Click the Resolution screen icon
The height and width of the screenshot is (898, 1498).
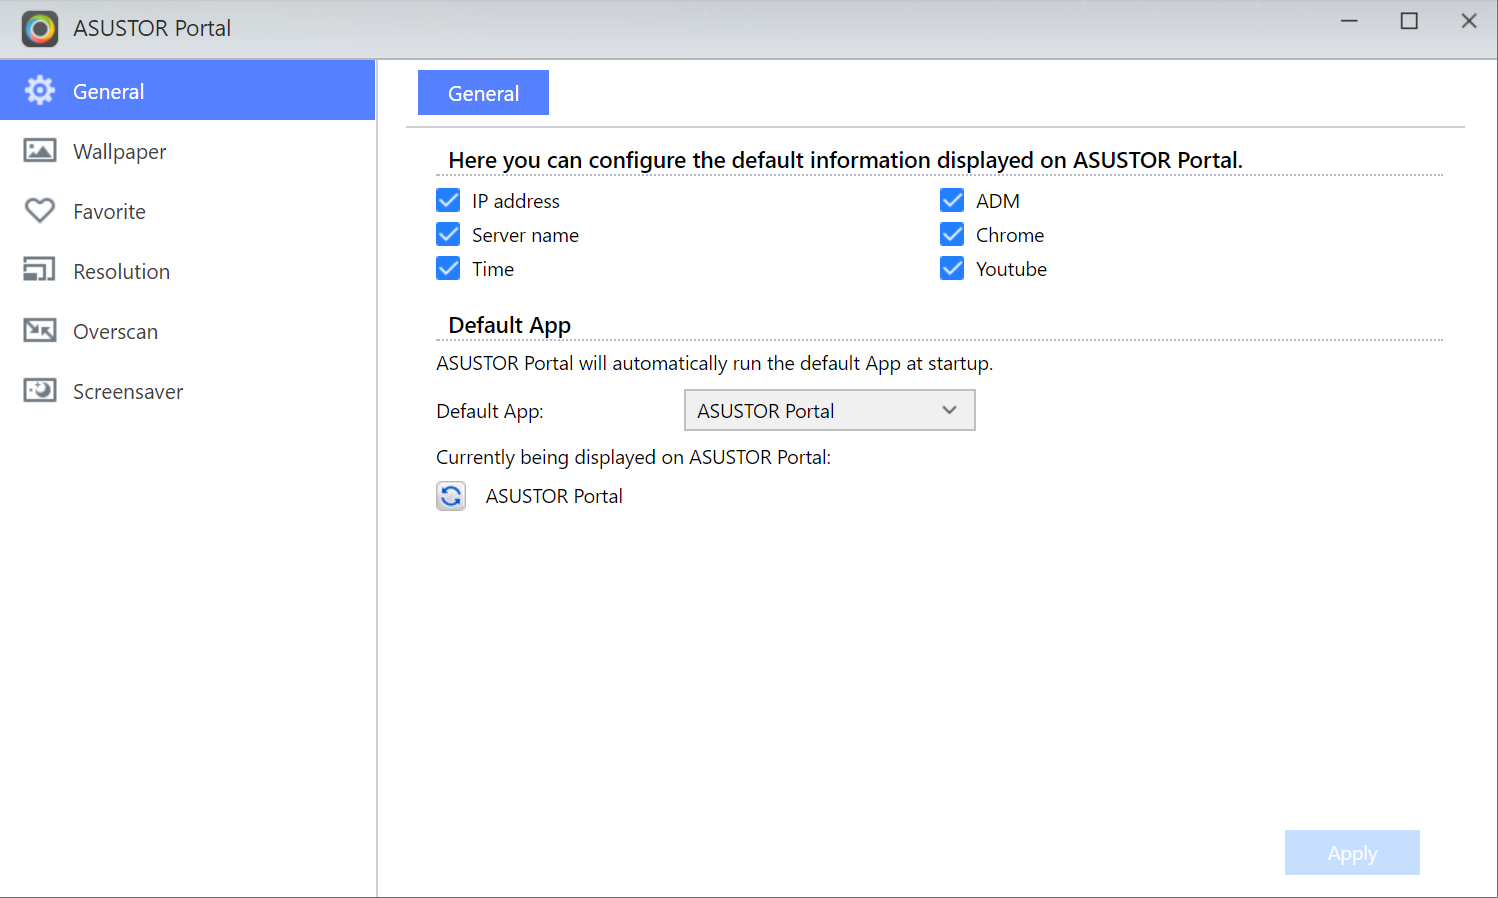click(x=40, y=270)
